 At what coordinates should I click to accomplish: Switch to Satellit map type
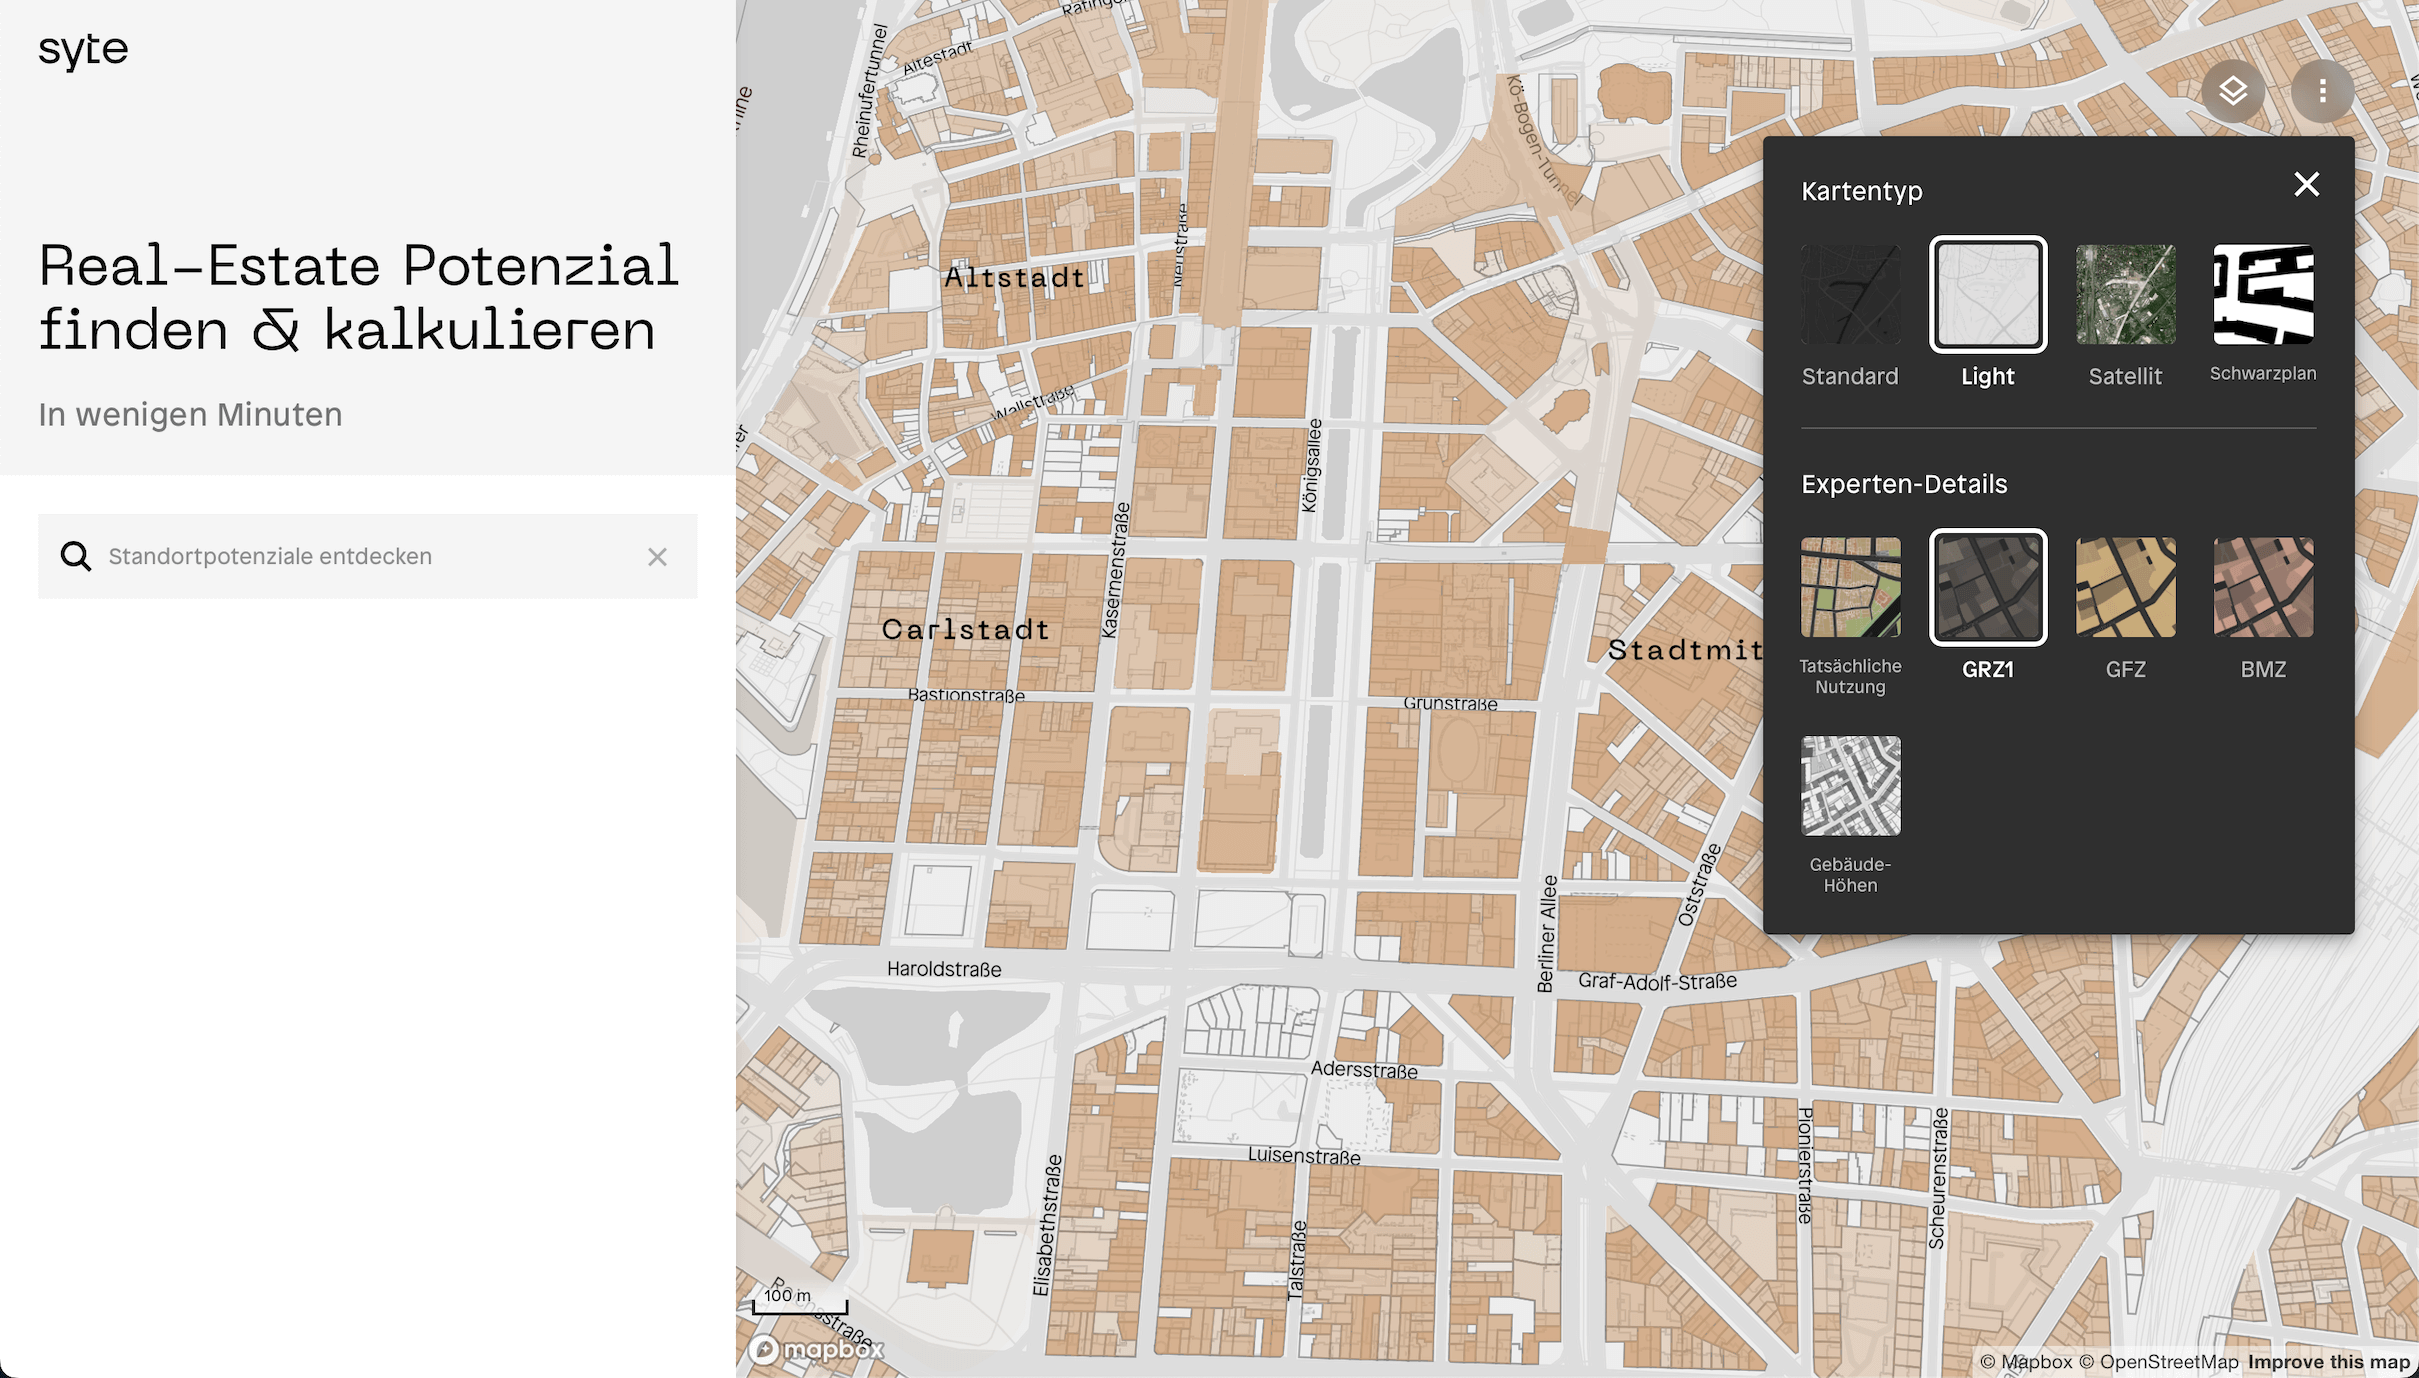[2125, 295]
